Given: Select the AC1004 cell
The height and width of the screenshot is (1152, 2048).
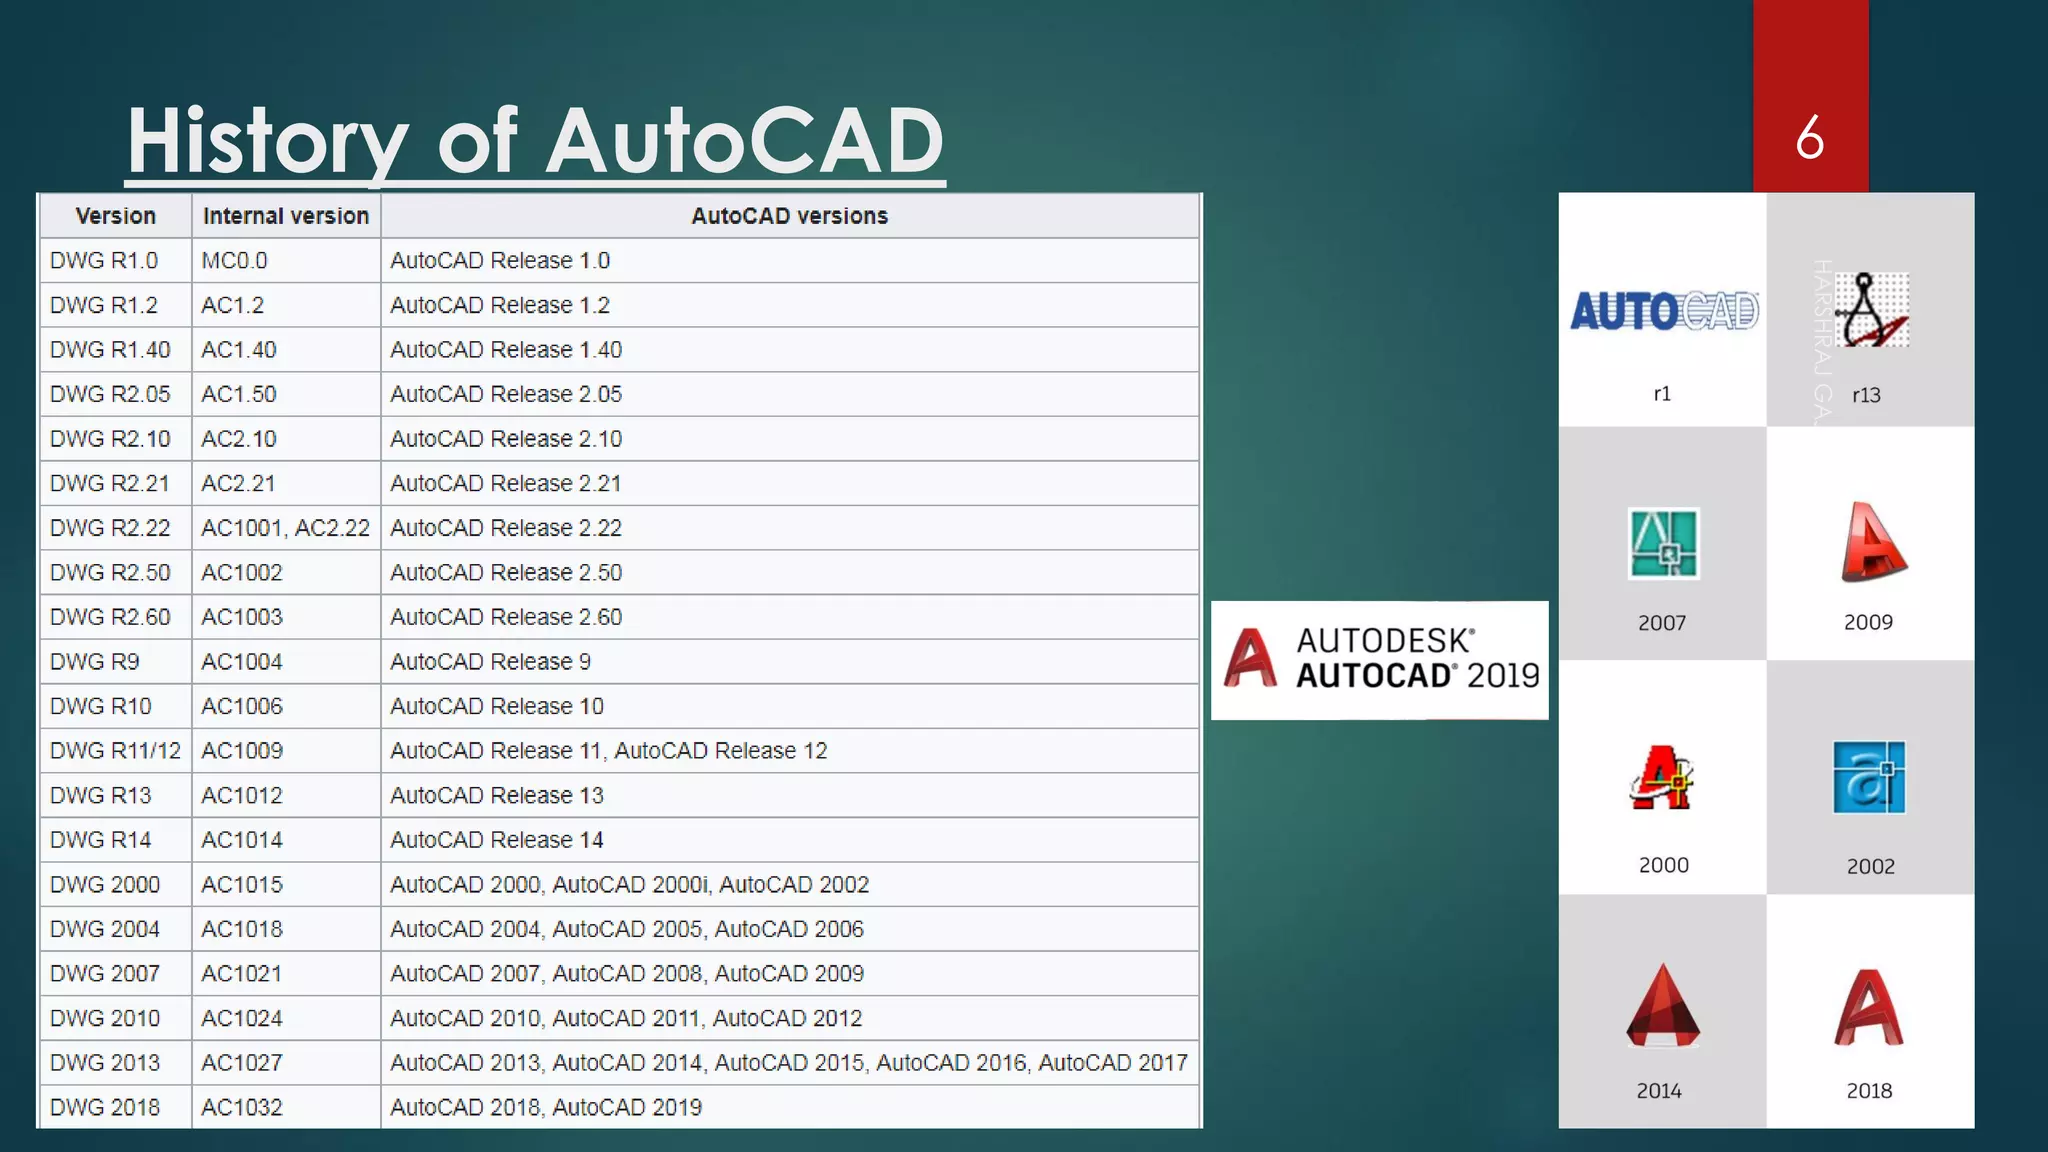Looking at the screenshot, I should pos(286,662).
